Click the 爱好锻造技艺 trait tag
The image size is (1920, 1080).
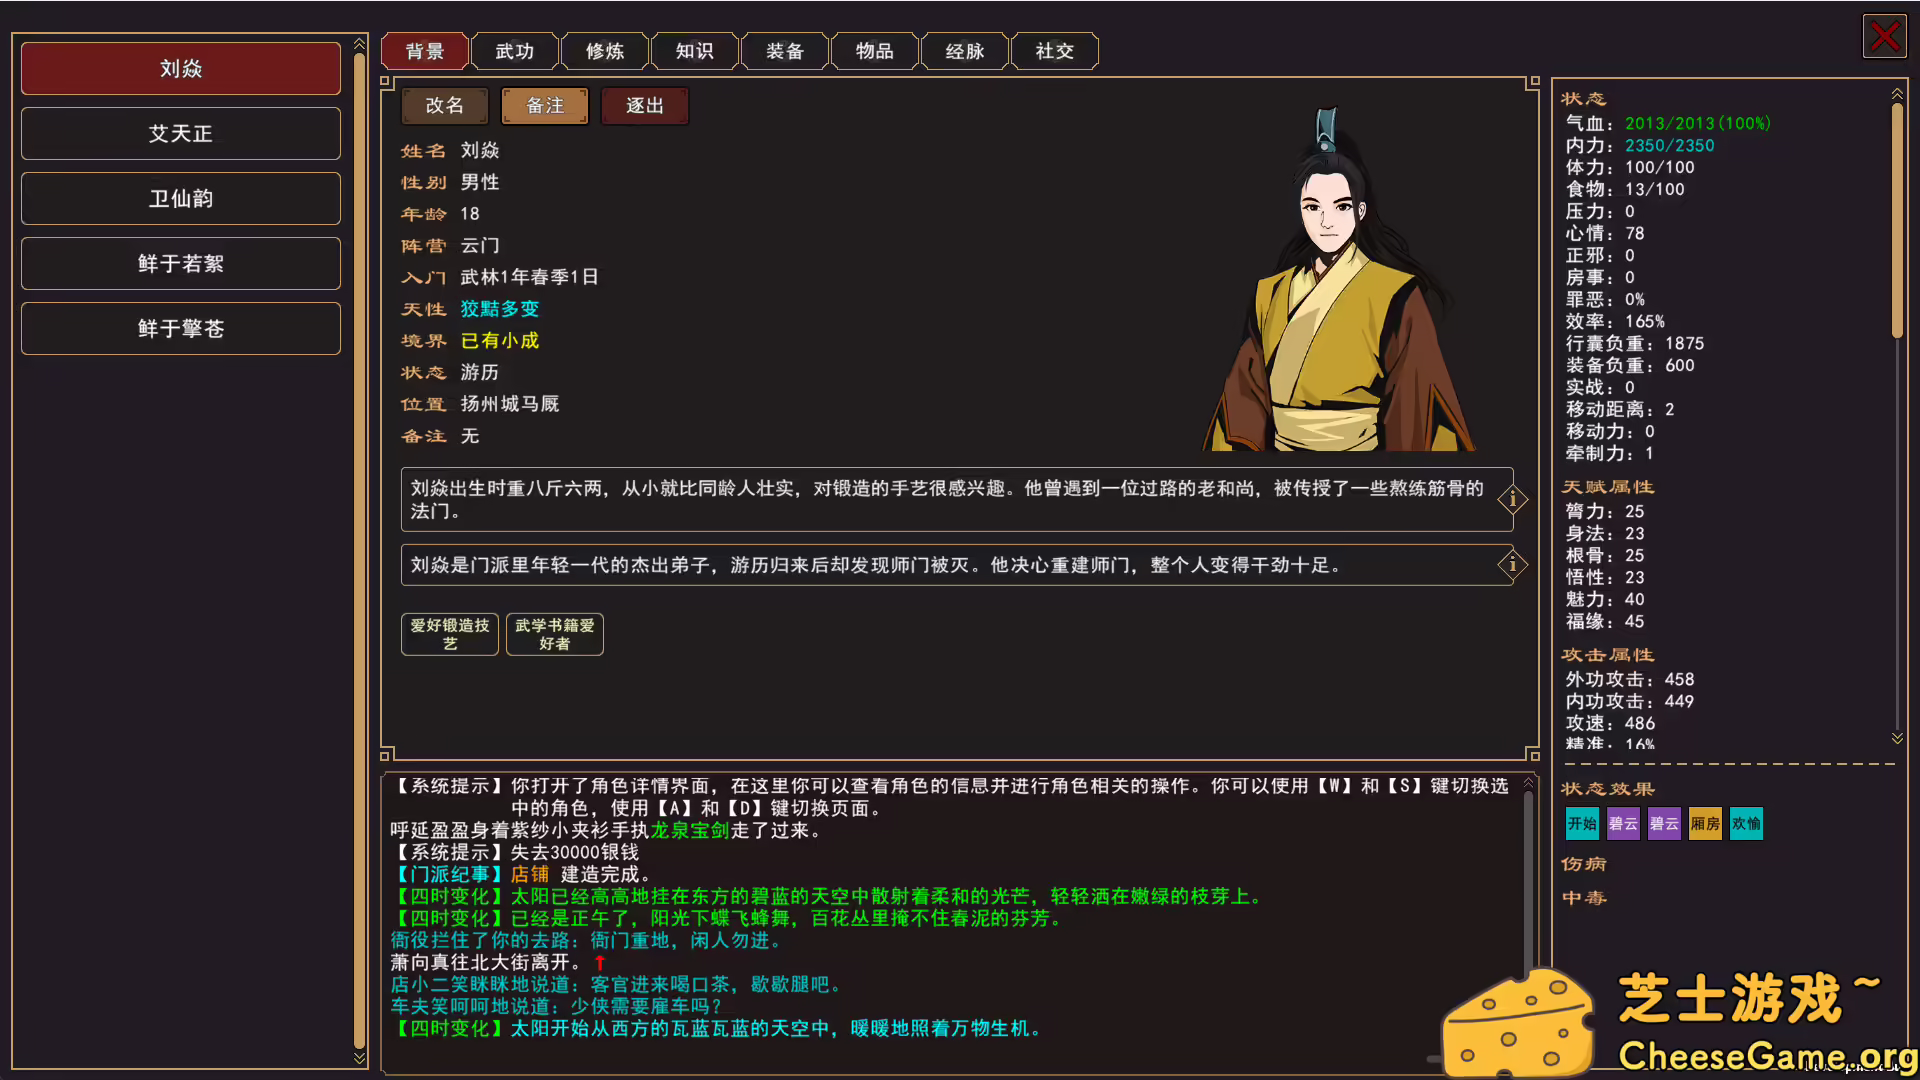tap(449, 634)
